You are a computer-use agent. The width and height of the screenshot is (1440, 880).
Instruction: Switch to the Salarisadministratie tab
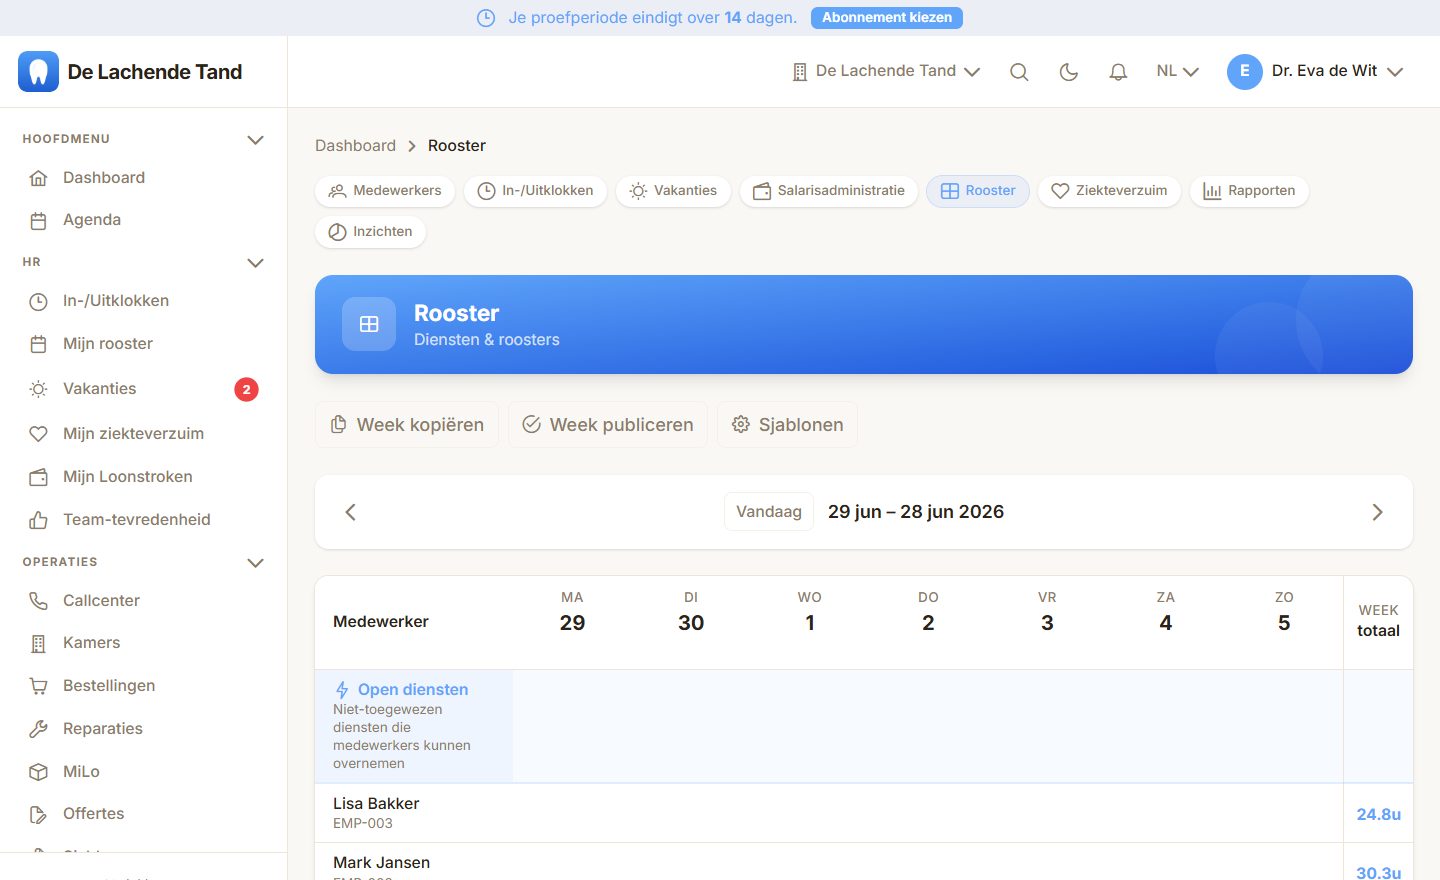tap(828, 191)
